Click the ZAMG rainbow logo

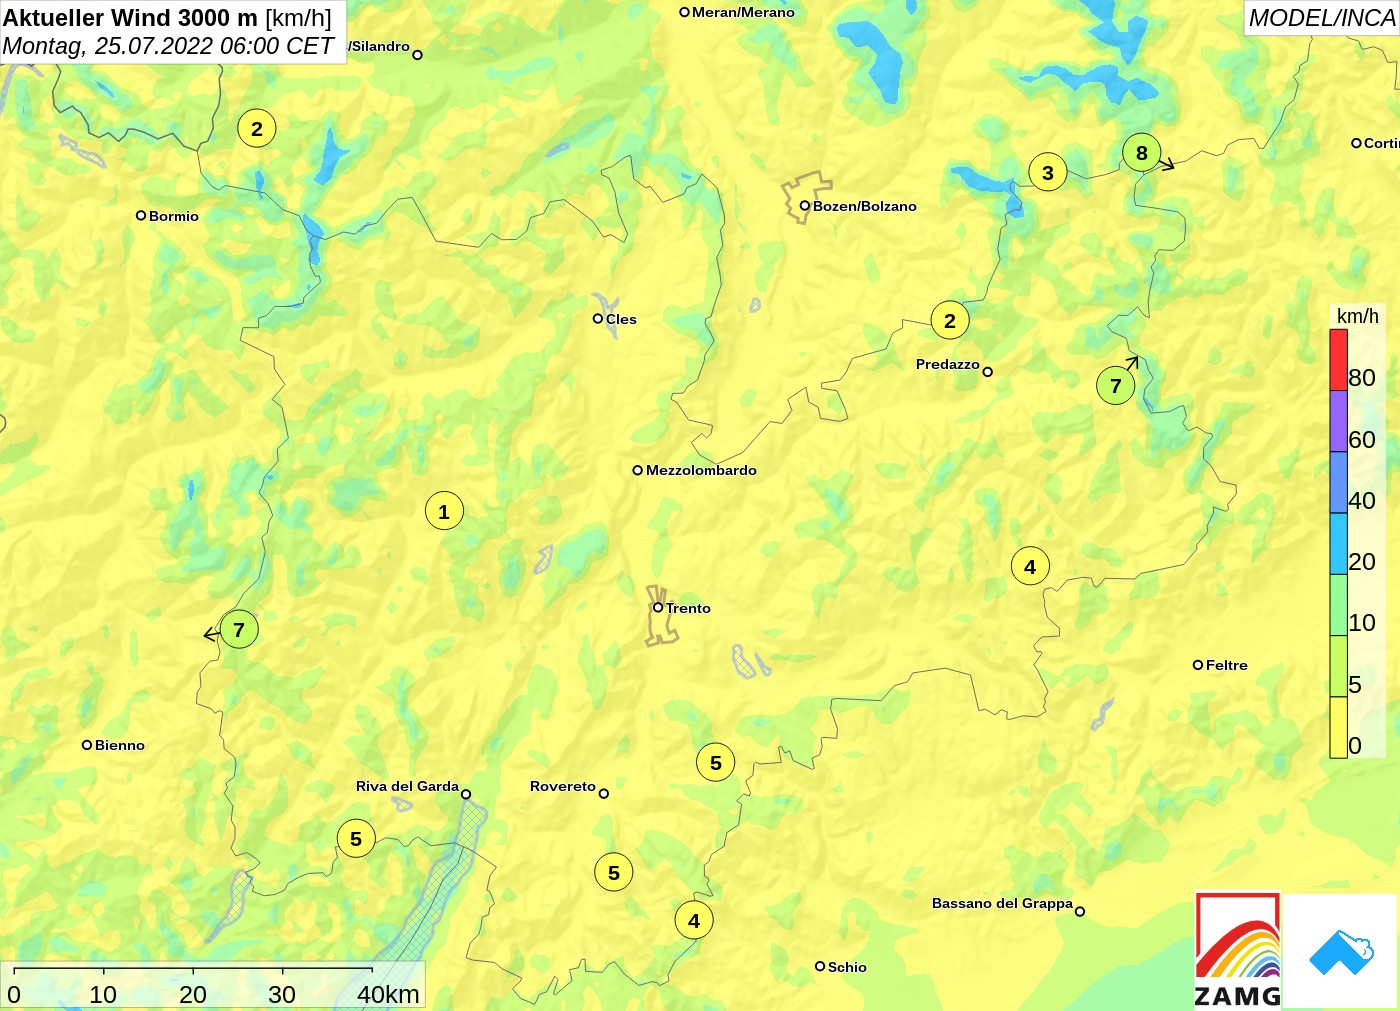click(x=1238, y=950)
